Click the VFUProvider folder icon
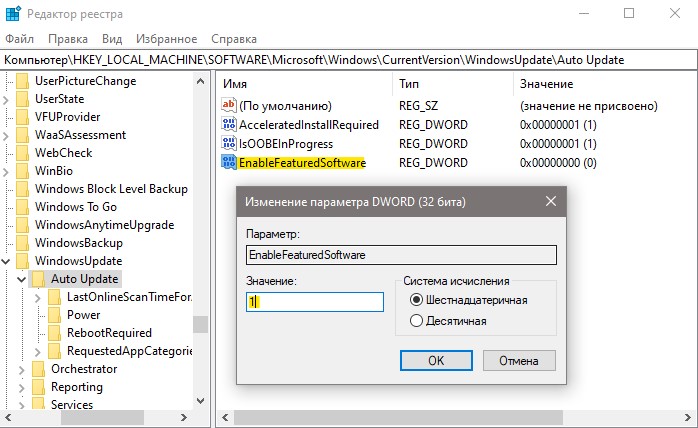 tap(22, 117)
